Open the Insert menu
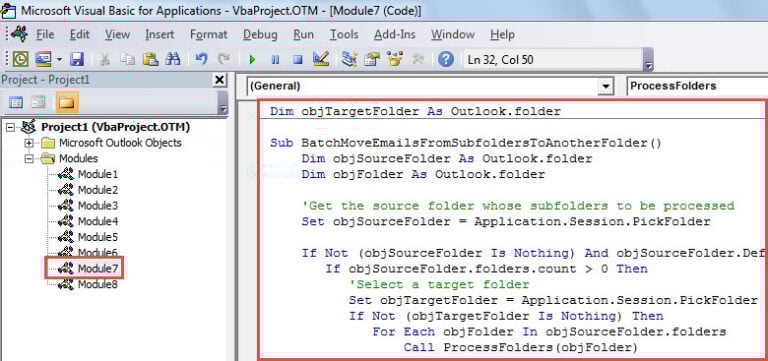Screen dimensions: 768x361 [160, 34]
